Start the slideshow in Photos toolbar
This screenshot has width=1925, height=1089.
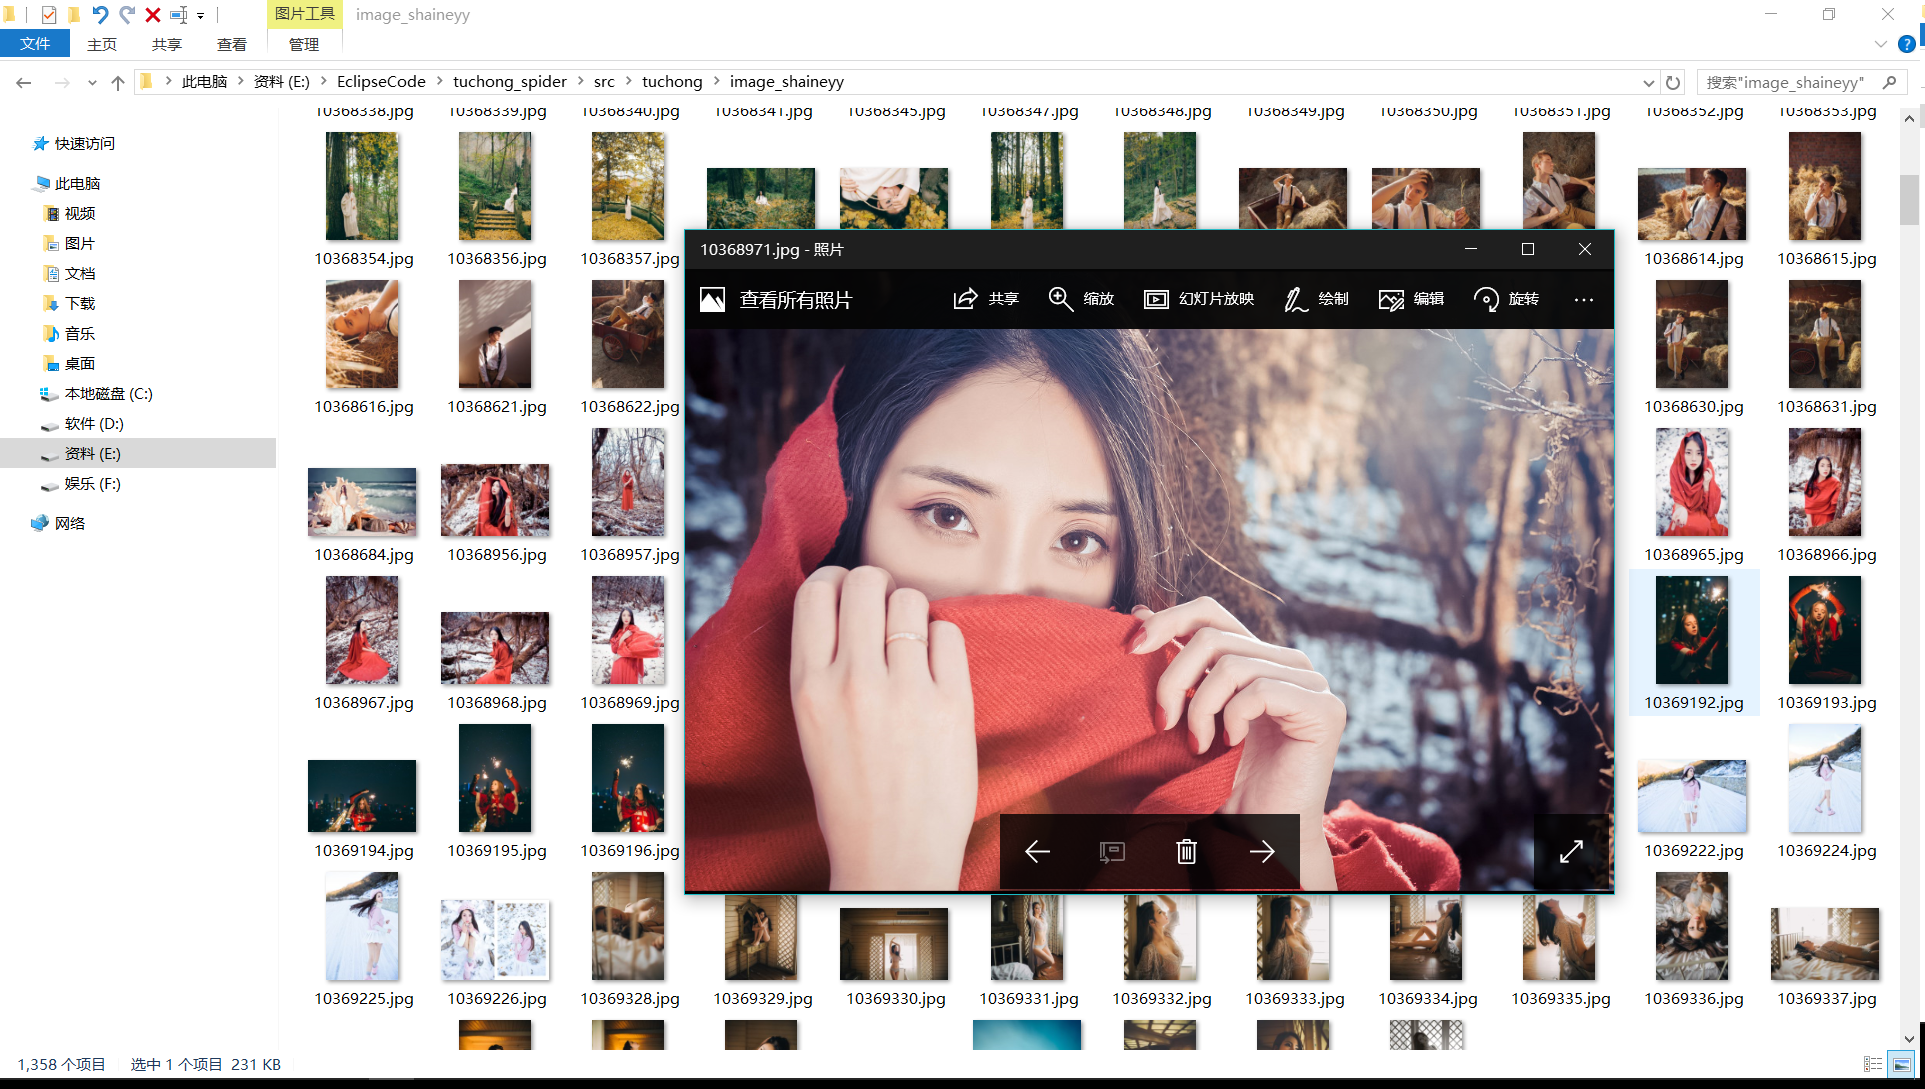tap(1156, 299)
